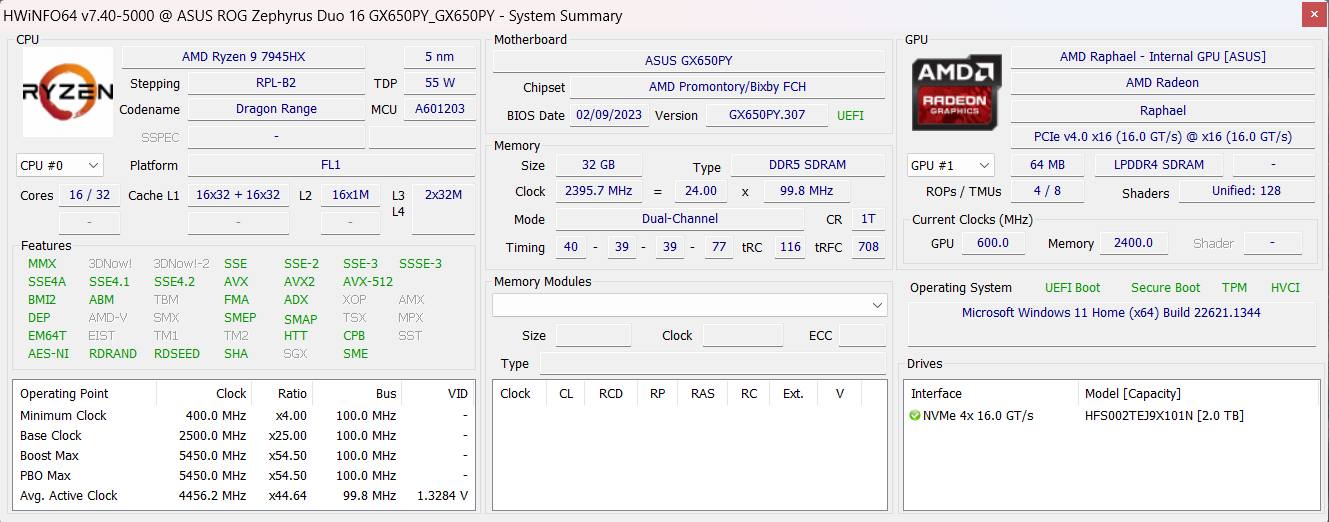Click the Secure Boot label
1329x522 pixels.
(1165, 287)
